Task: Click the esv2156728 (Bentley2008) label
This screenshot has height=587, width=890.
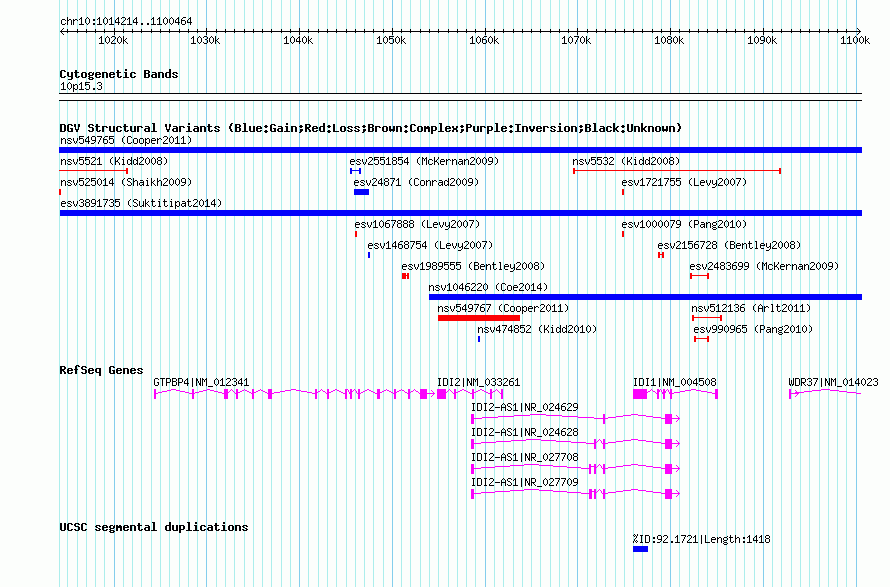Action: [x=729, y=245]
